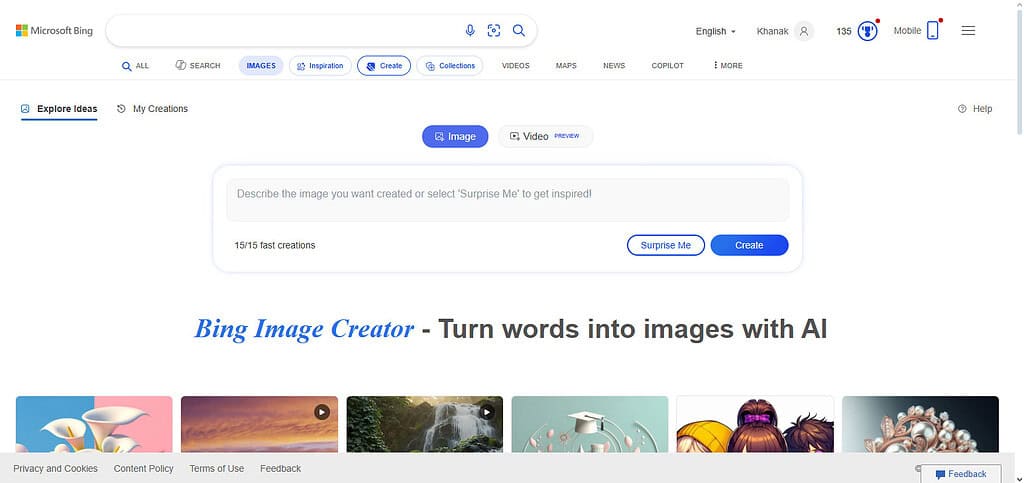Open the COPILOT tab
This screenshot has width=1024, height=483.
(x=667, y=65)
